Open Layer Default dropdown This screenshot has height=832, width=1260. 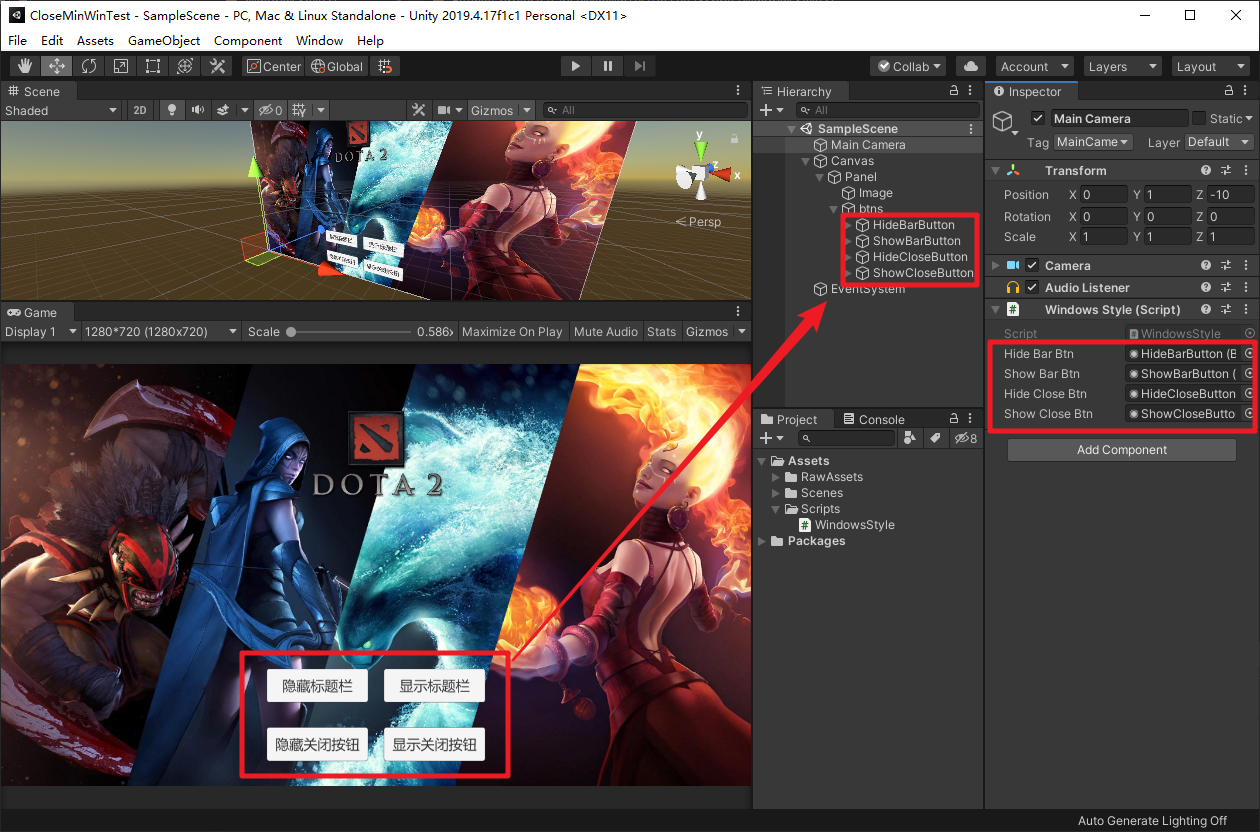point(1218,142)
